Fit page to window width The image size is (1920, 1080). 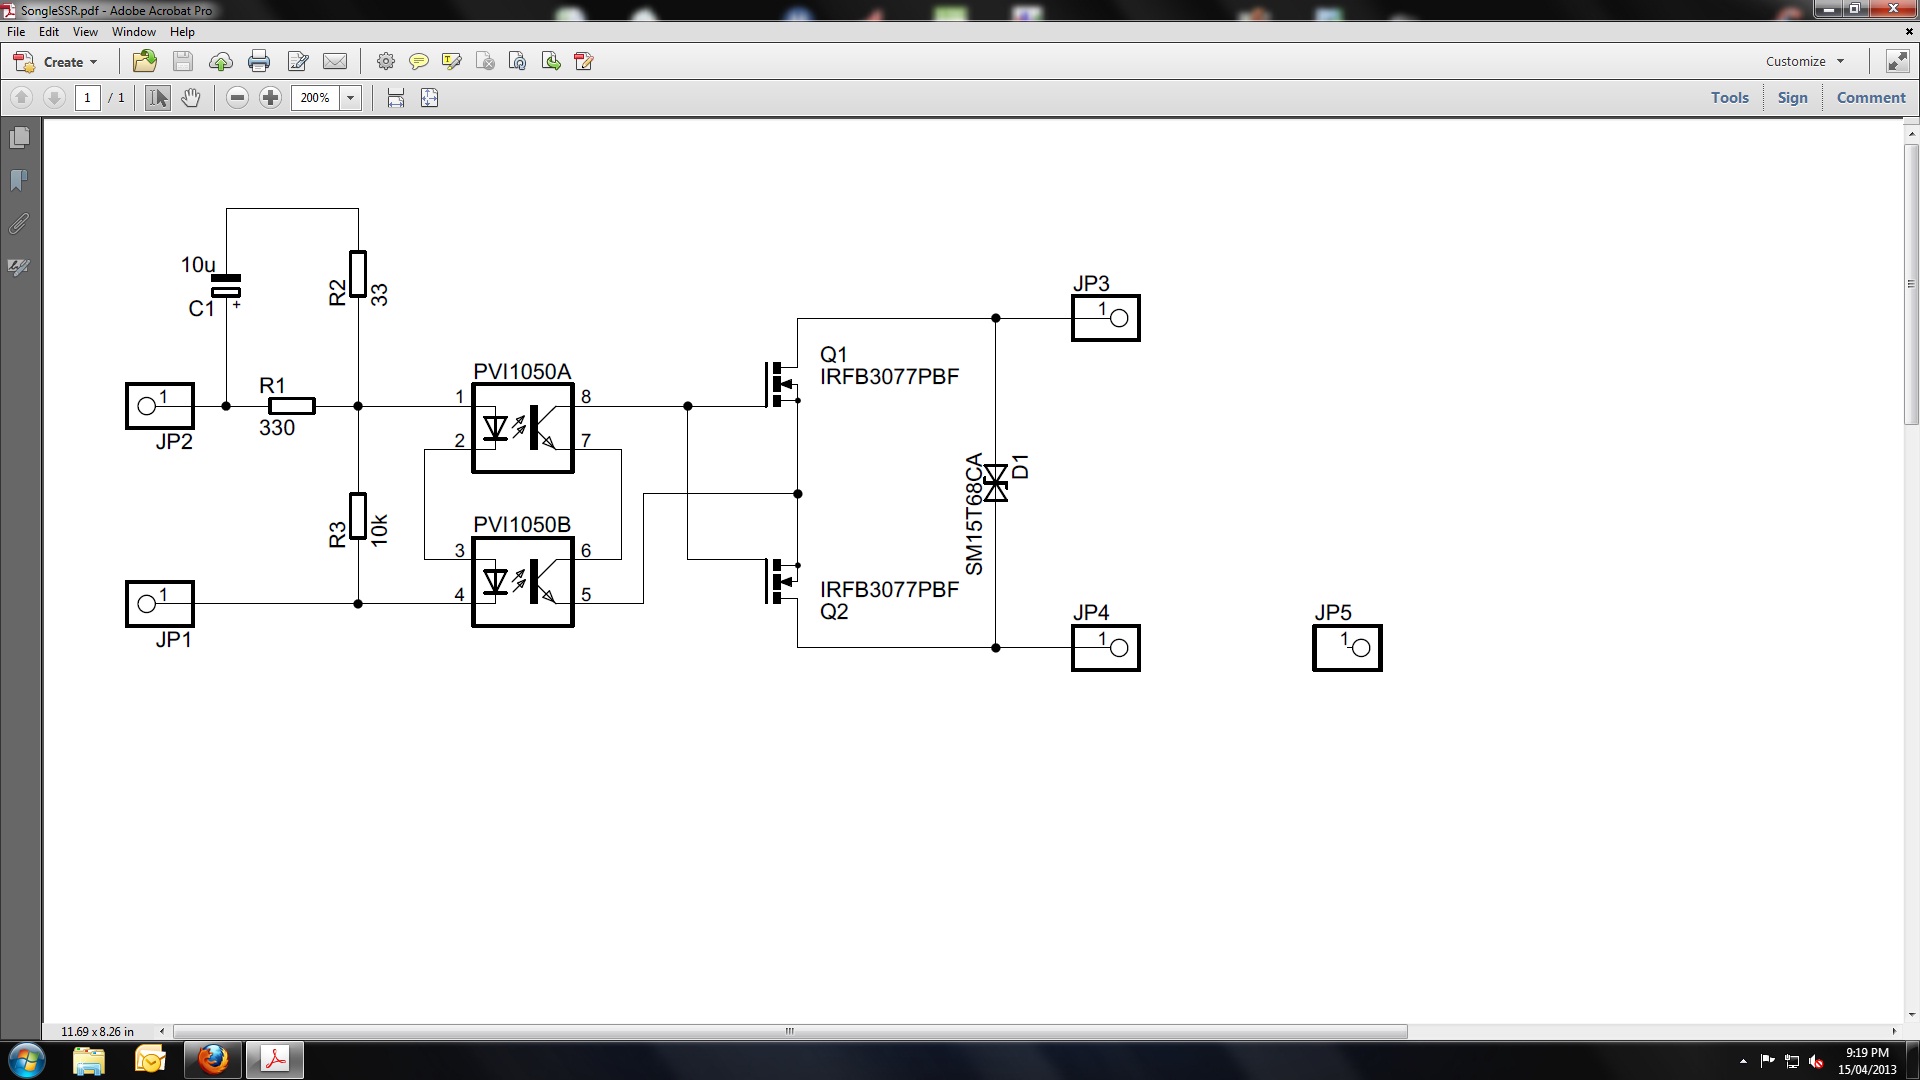click(396, 98)
